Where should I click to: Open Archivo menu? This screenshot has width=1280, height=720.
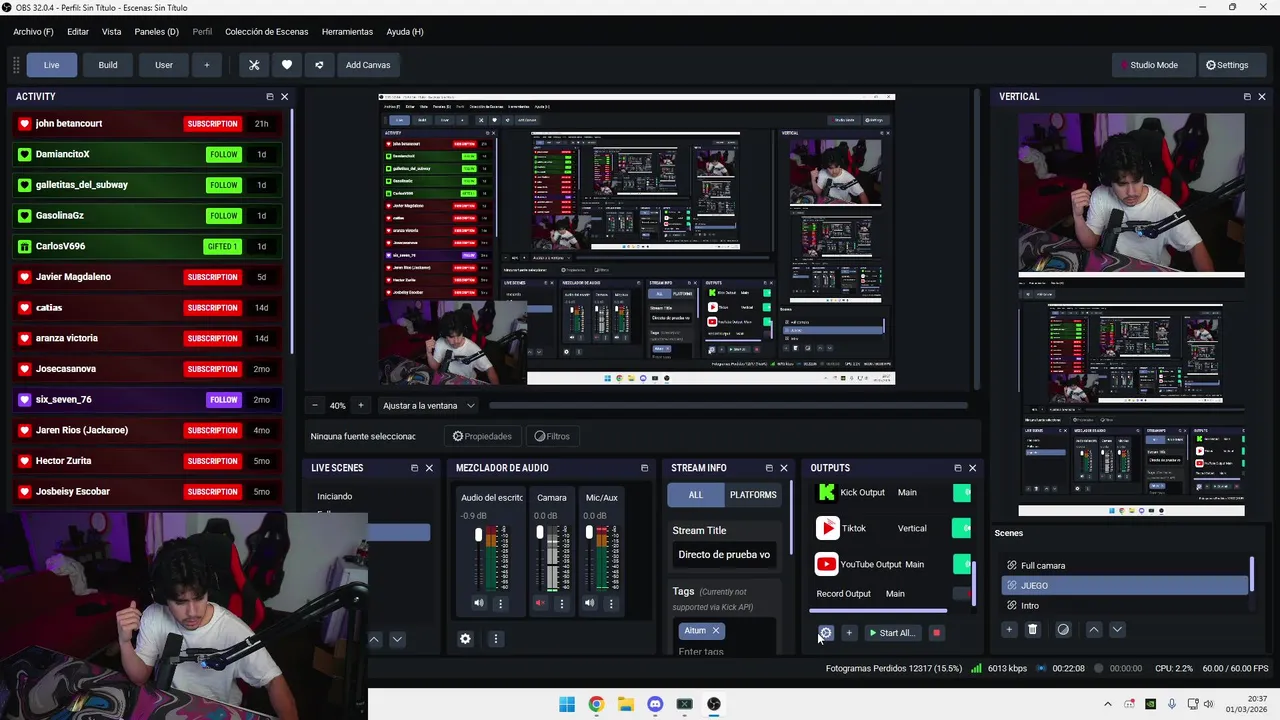[34, 32]
